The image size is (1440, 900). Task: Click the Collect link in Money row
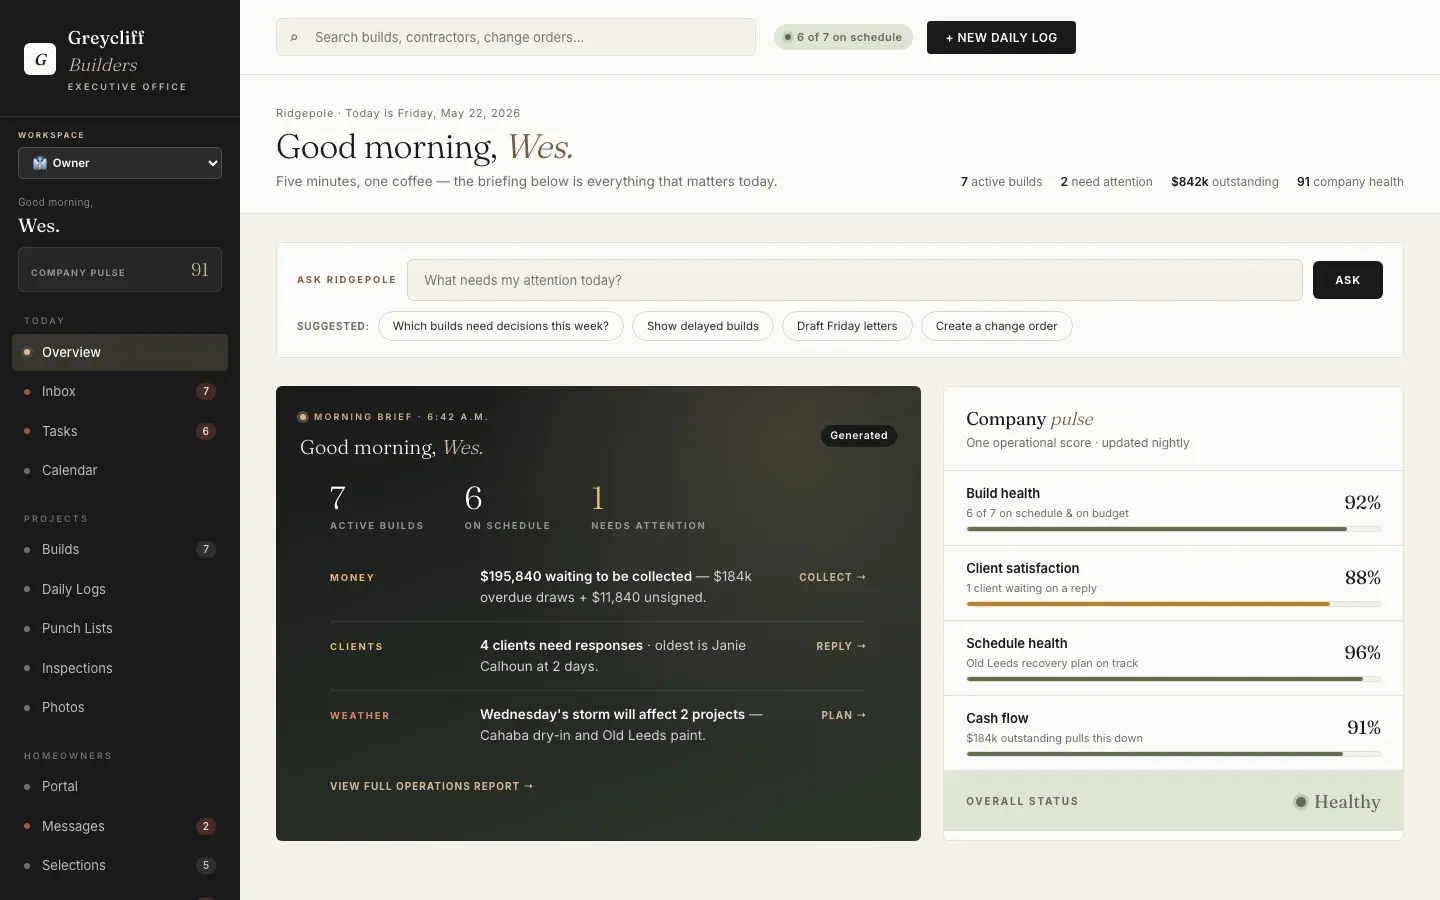(x=833, y=577)
